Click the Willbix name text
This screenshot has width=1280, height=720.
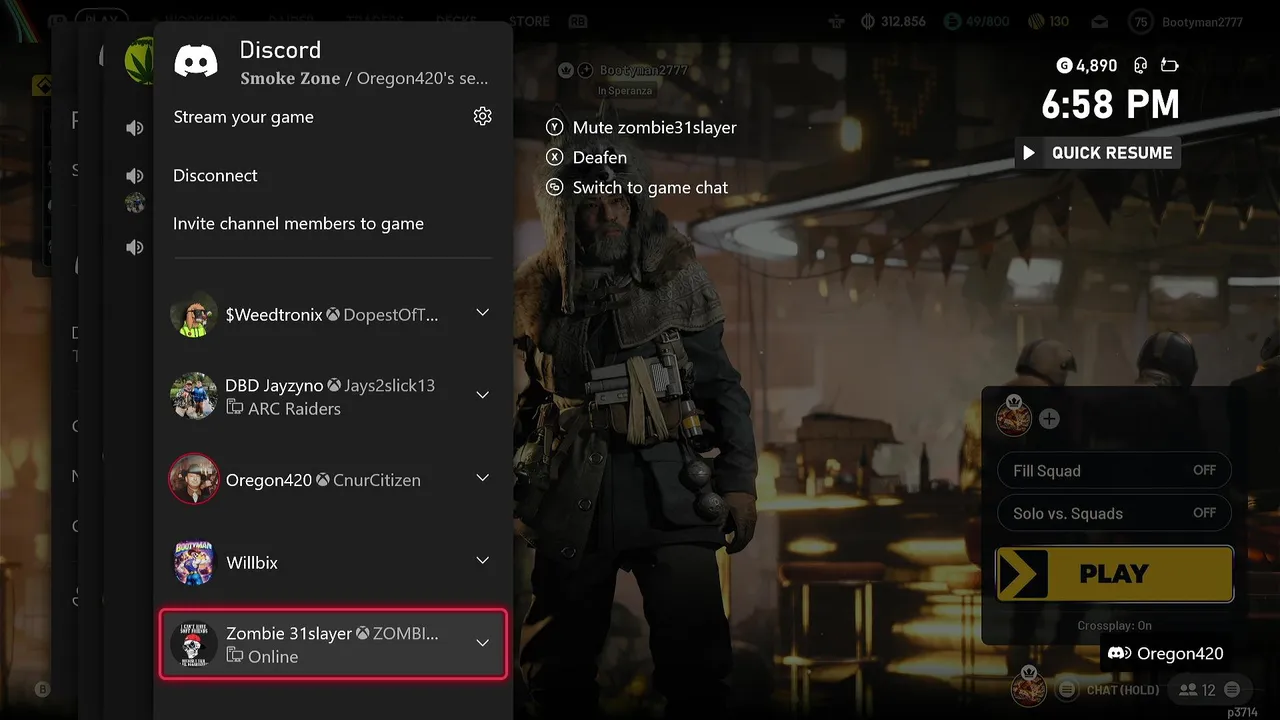tap(252, 563)
